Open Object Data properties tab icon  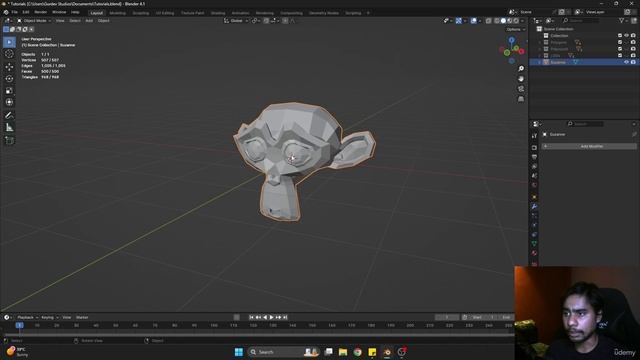pos(534,244)
